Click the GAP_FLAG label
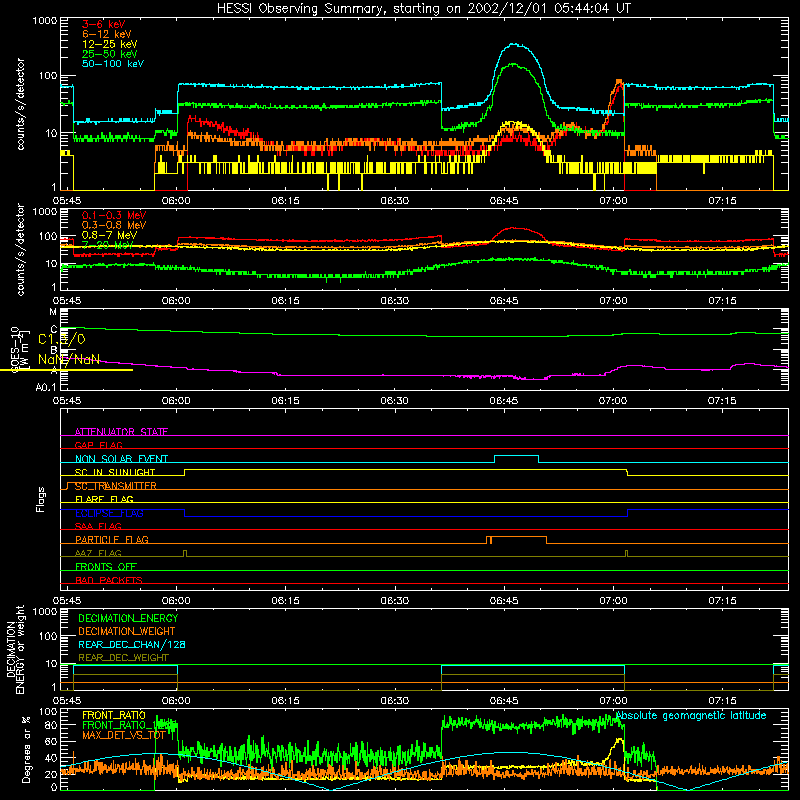800x800 pixels. tap(98, 445)
